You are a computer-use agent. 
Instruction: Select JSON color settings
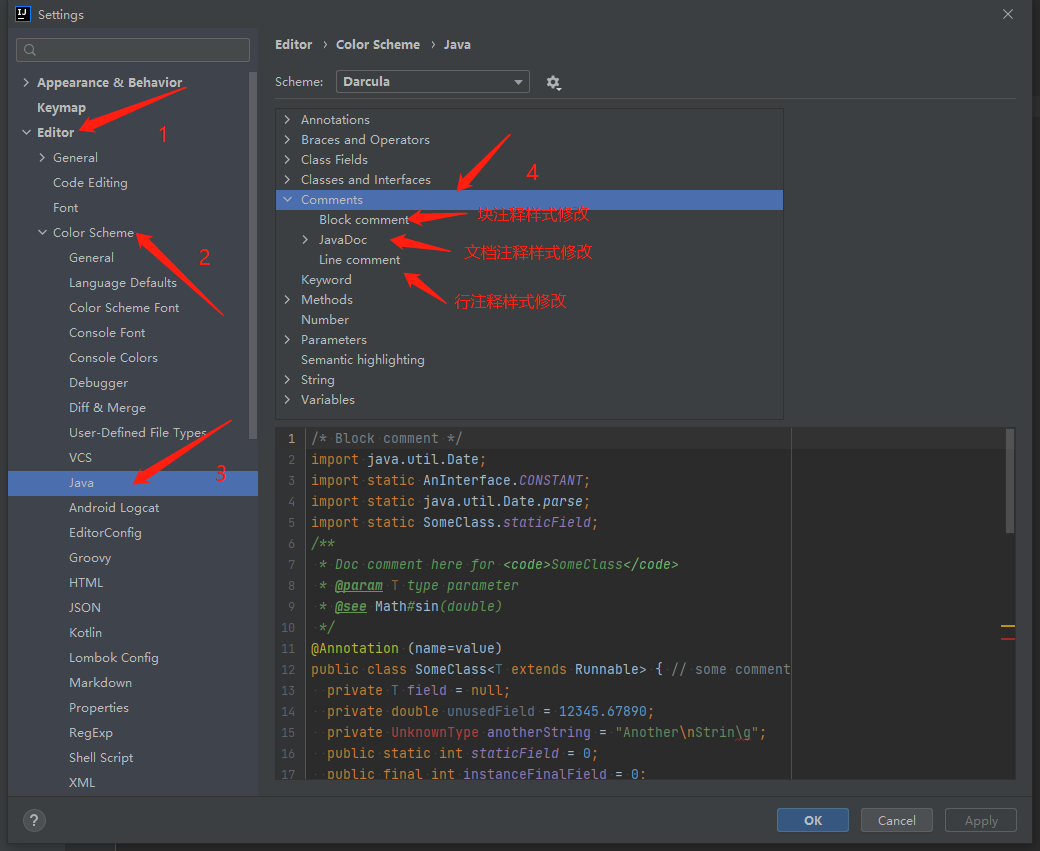click(x=85, y=608)
